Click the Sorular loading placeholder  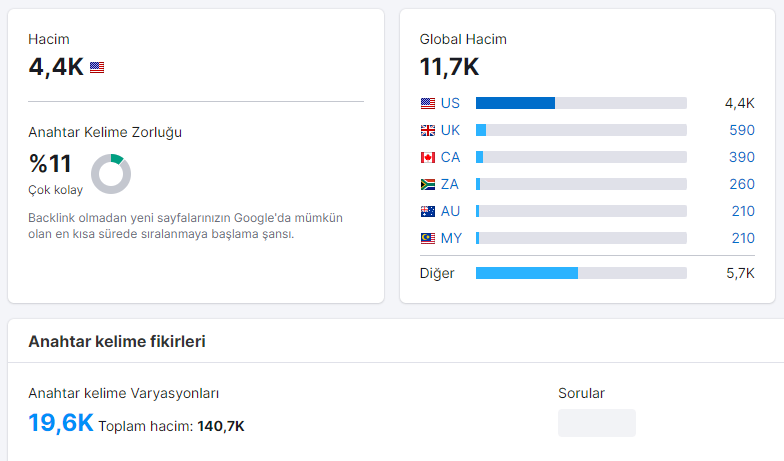(x=597, y=423)
